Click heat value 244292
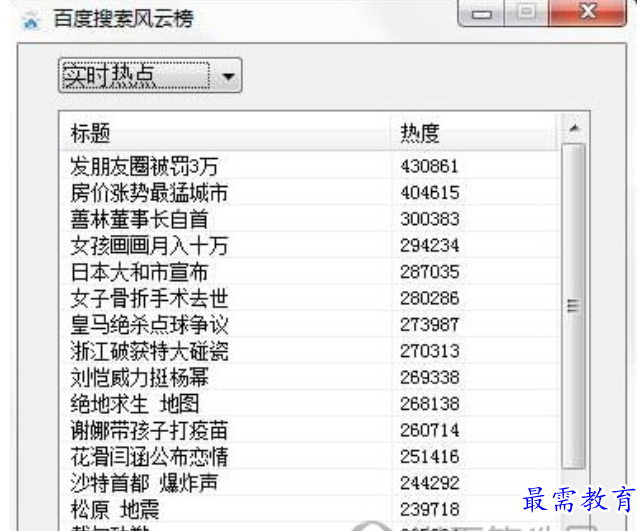 click(429, 483)
